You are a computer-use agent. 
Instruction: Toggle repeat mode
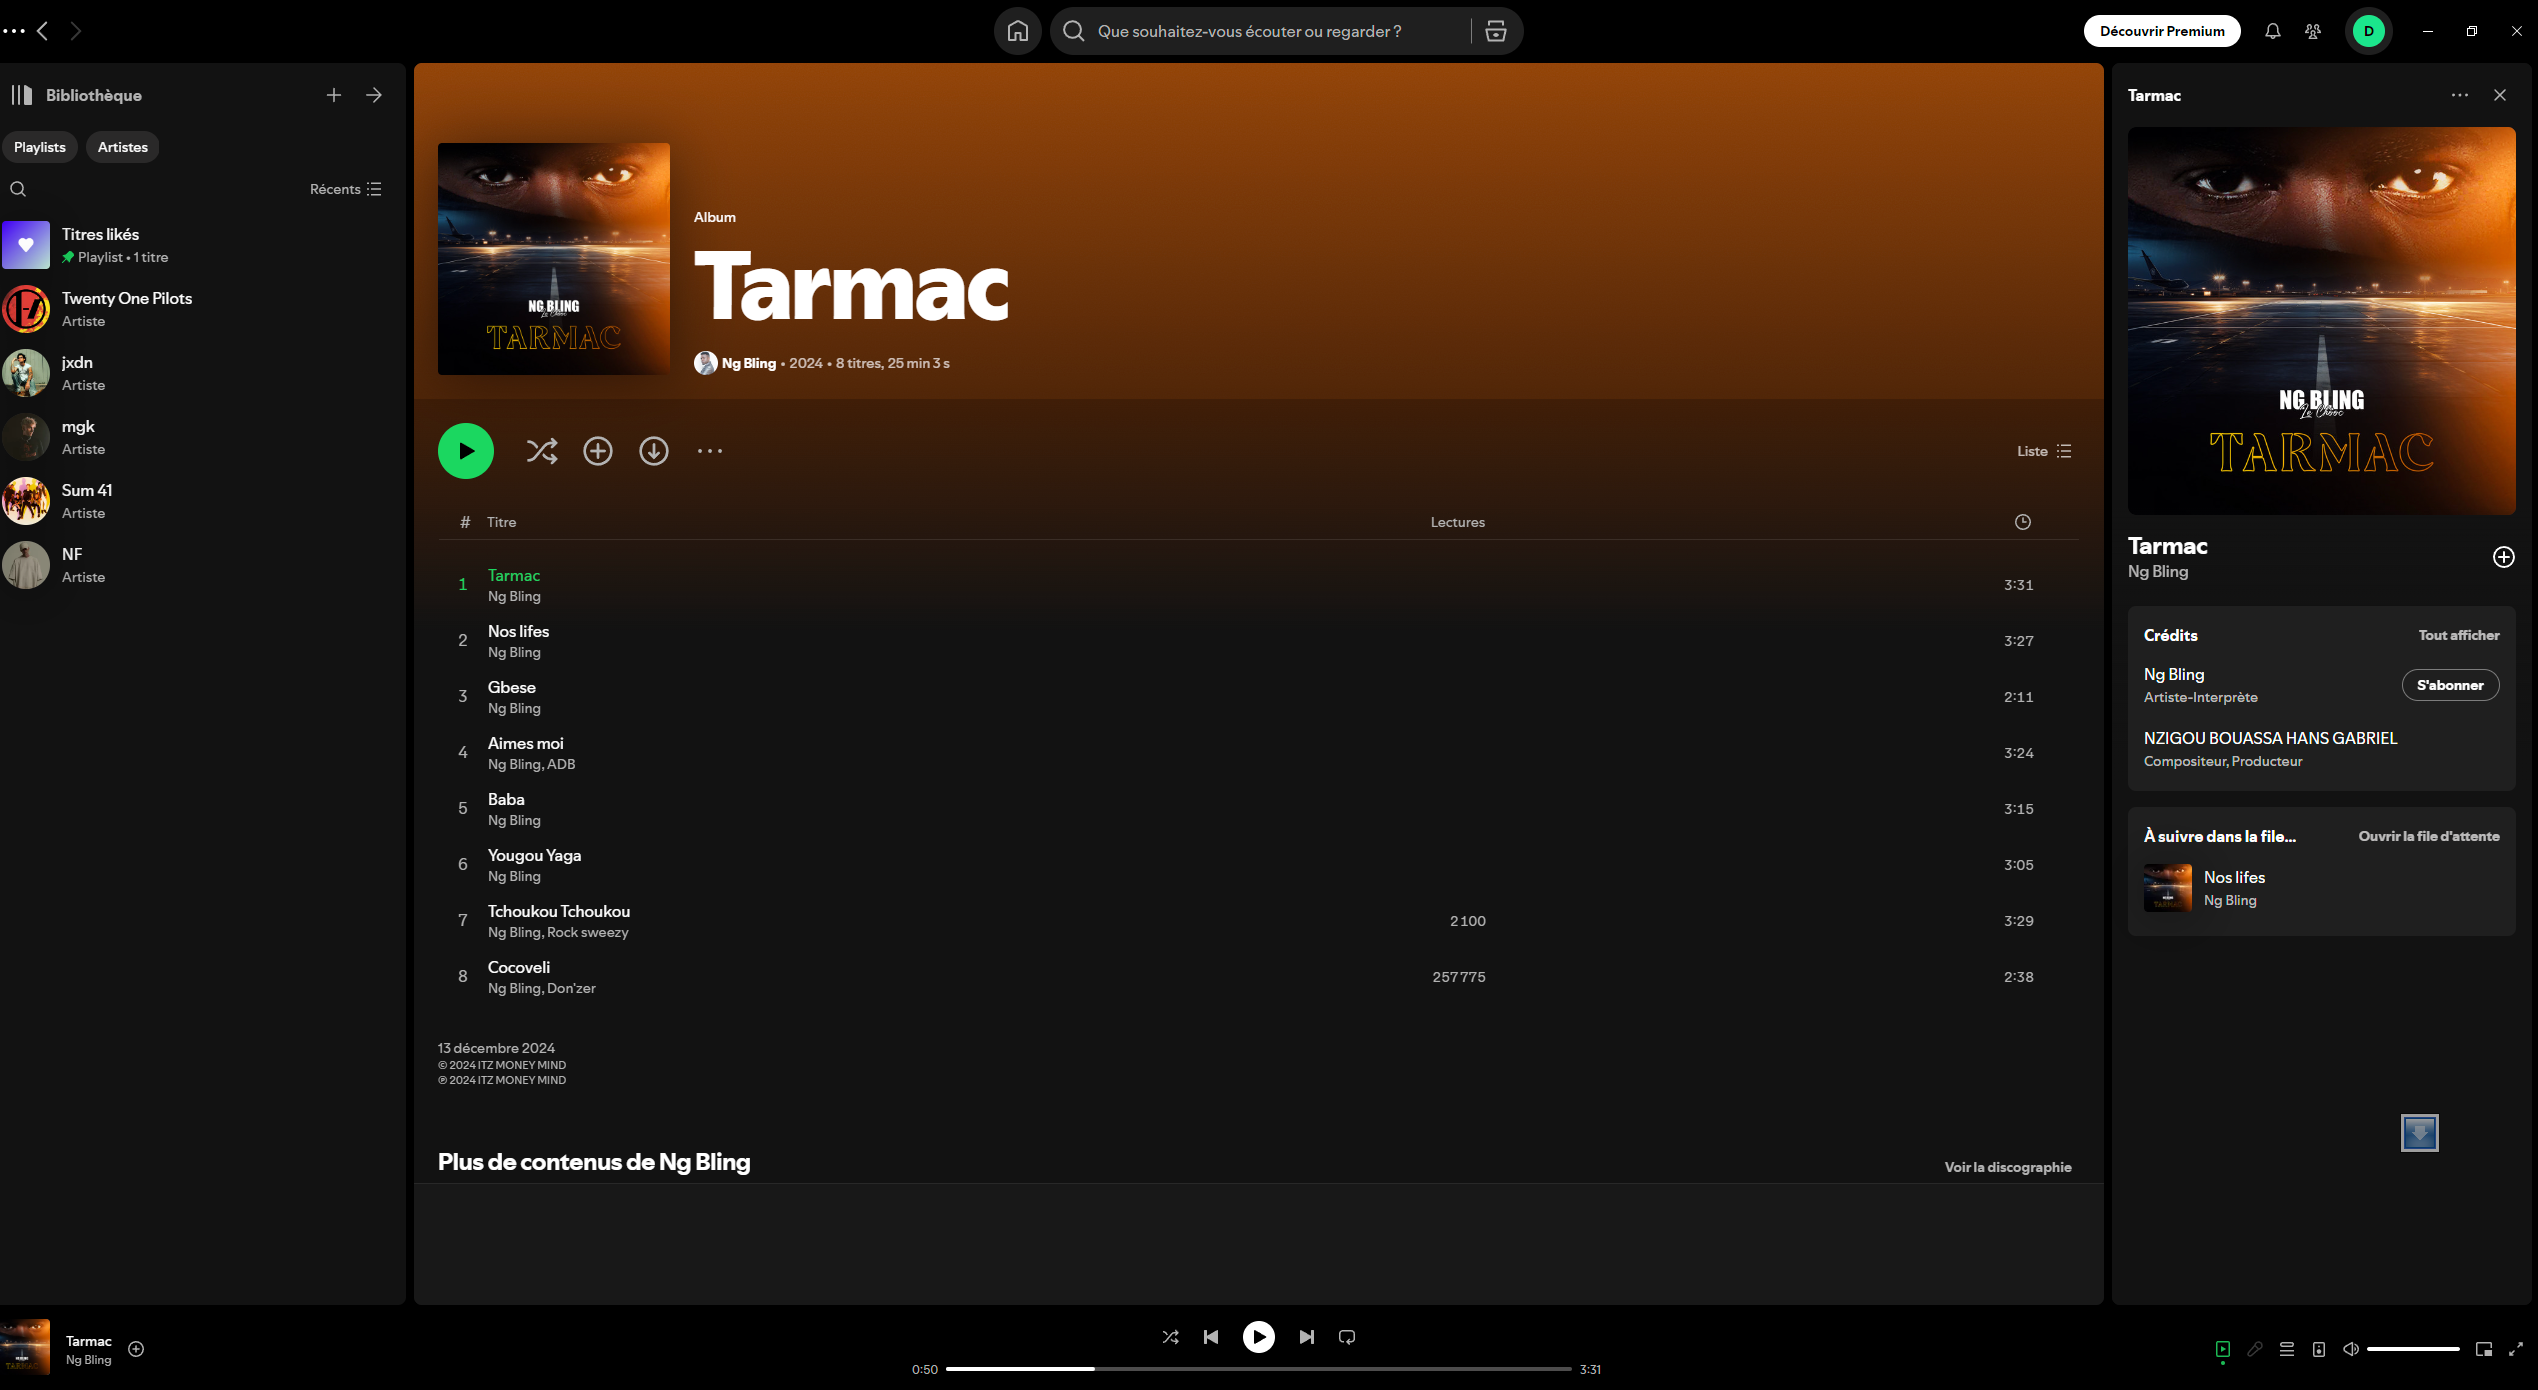(x=1346, y=1337)
